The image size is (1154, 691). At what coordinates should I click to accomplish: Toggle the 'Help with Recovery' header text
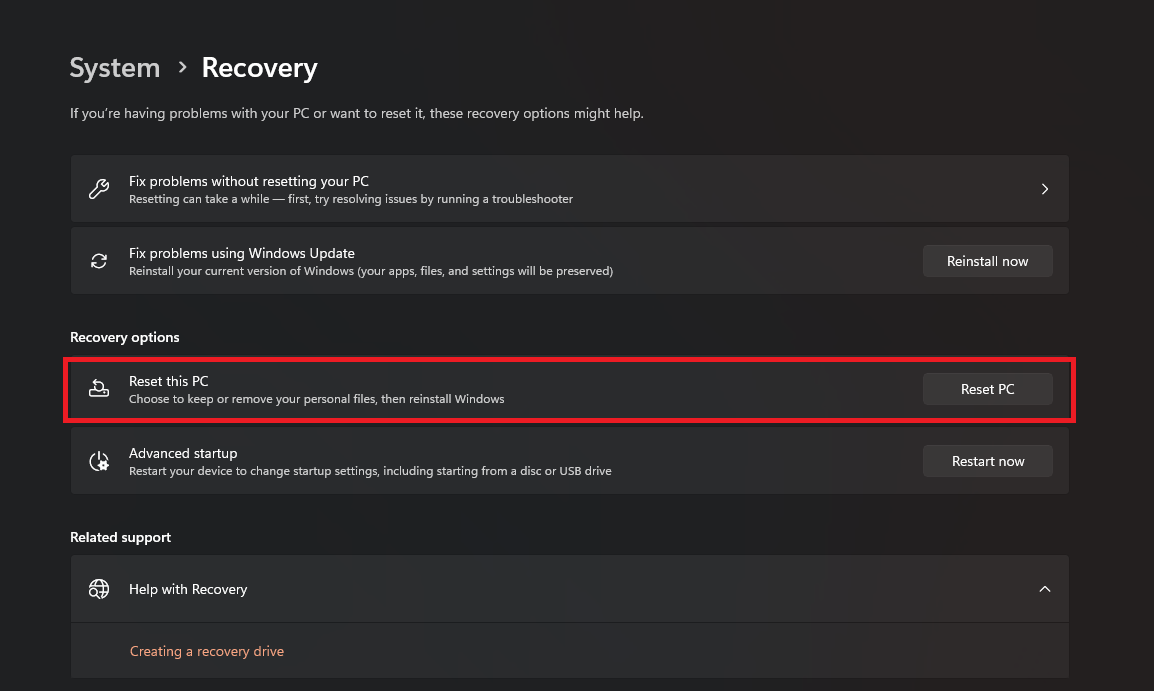click(x=188, y=589)
